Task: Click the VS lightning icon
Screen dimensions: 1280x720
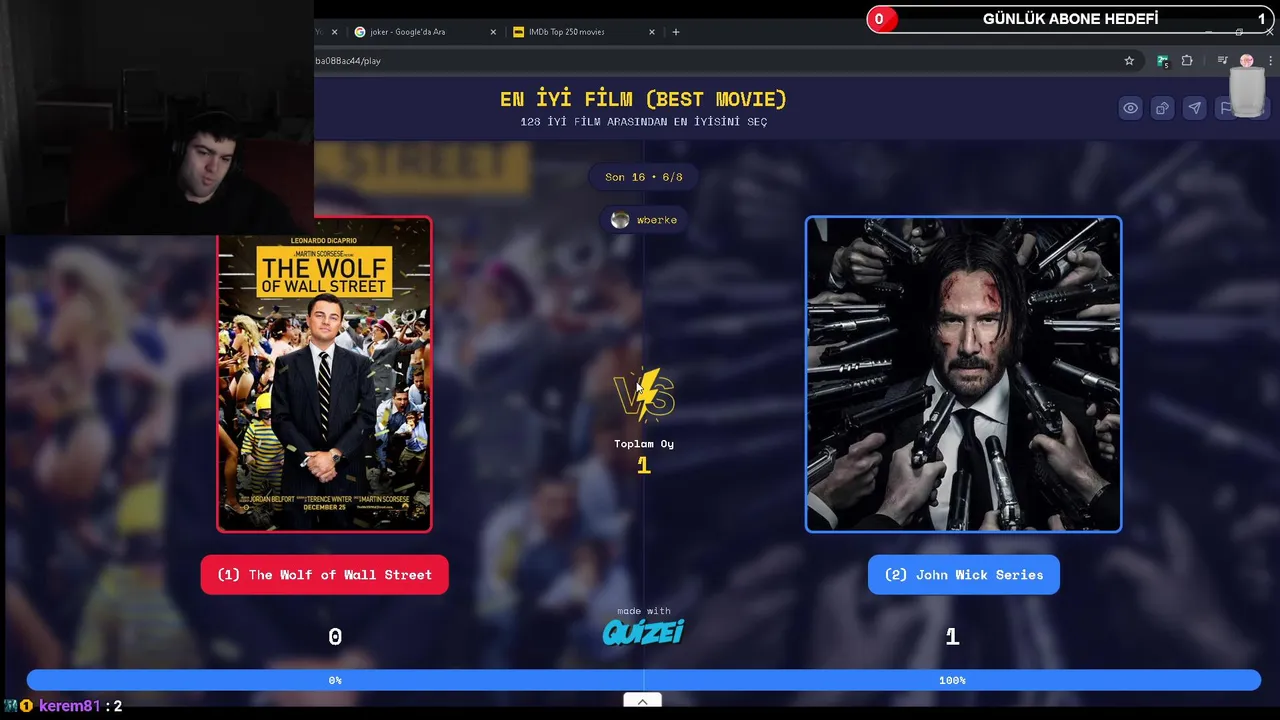Action: (x=644, y=394)
